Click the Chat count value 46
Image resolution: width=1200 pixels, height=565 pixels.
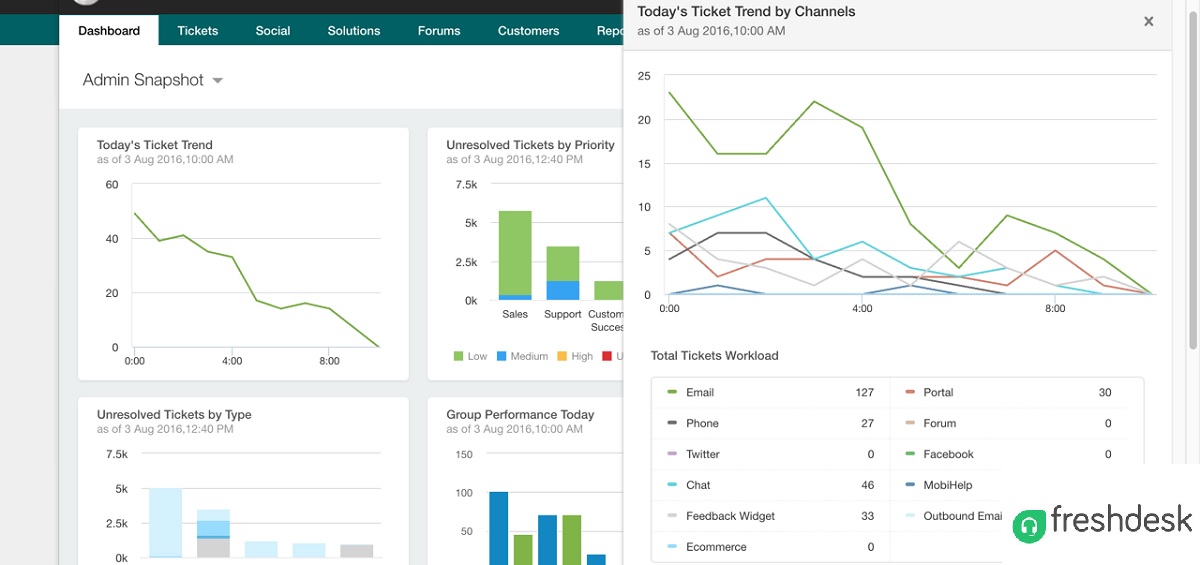pyautogui.click(x=868, y=485)
